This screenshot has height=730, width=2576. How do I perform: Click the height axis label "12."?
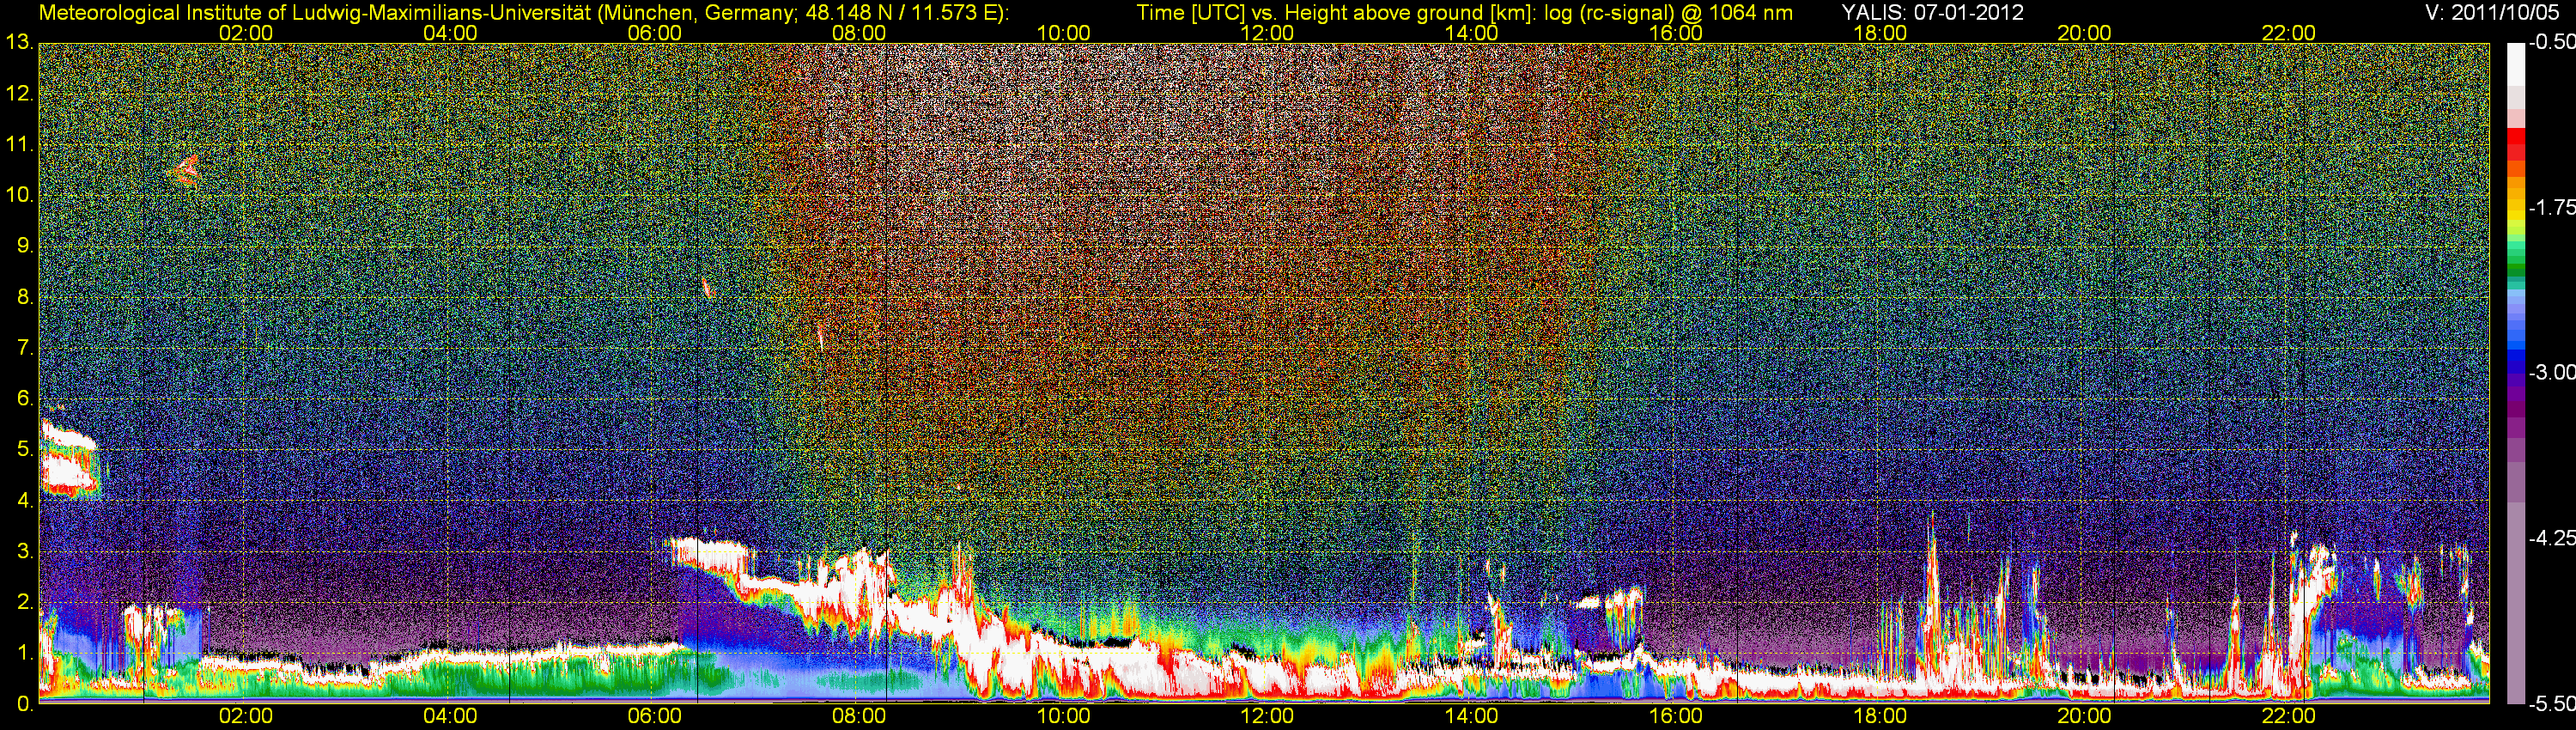pos(20,94)
